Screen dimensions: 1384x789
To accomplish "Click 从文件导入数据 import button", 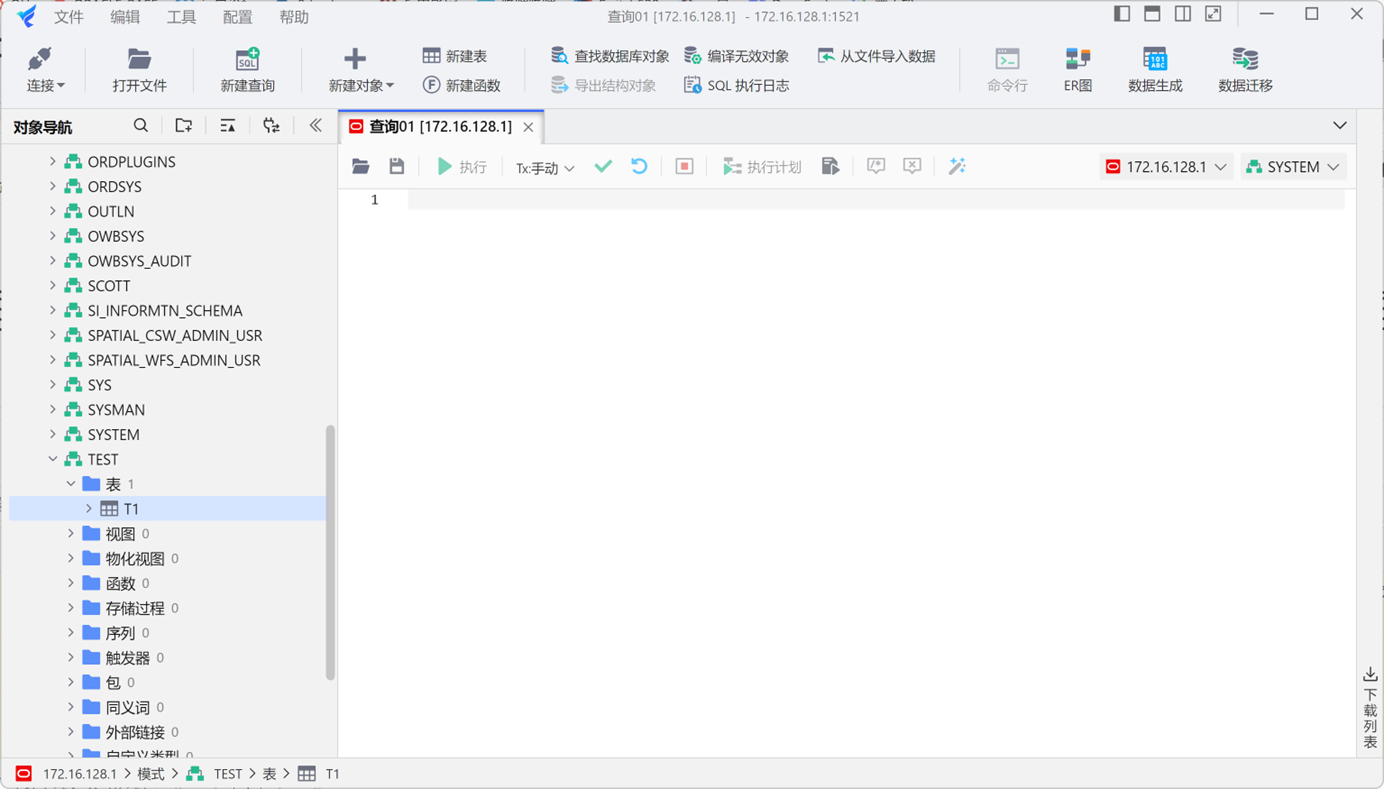I will pos(876,56).
